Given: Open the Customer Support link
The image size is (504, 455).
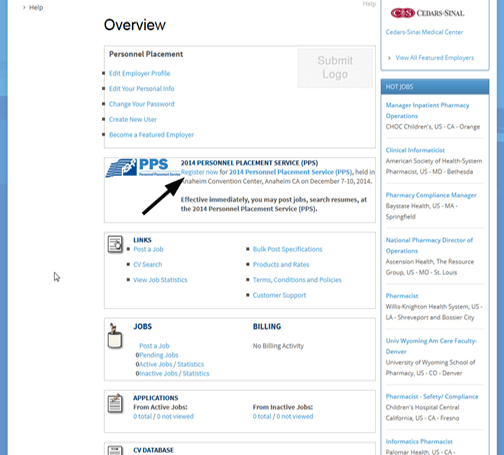Looking at the screenshot, I should tap(279, 295).
